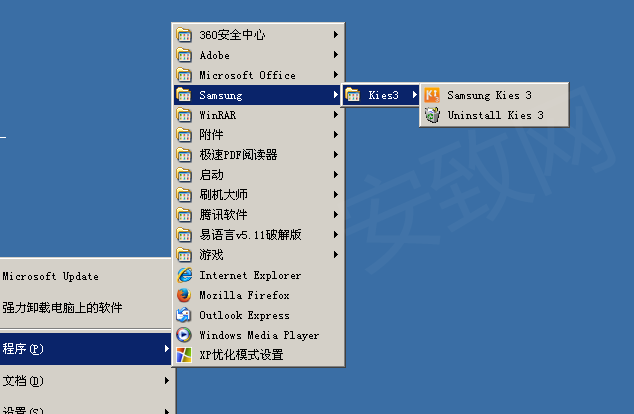This screenshot has width=634, height=414.
Task: Click the 360安全中心 folder icon
Action: [184, 35]
